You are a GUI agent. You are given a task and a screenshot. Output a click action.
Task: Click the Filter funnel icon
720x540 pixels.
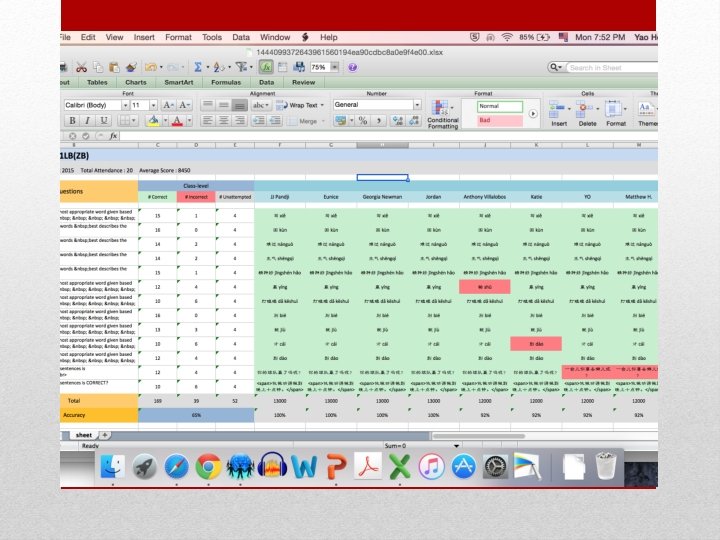point(242,68)
